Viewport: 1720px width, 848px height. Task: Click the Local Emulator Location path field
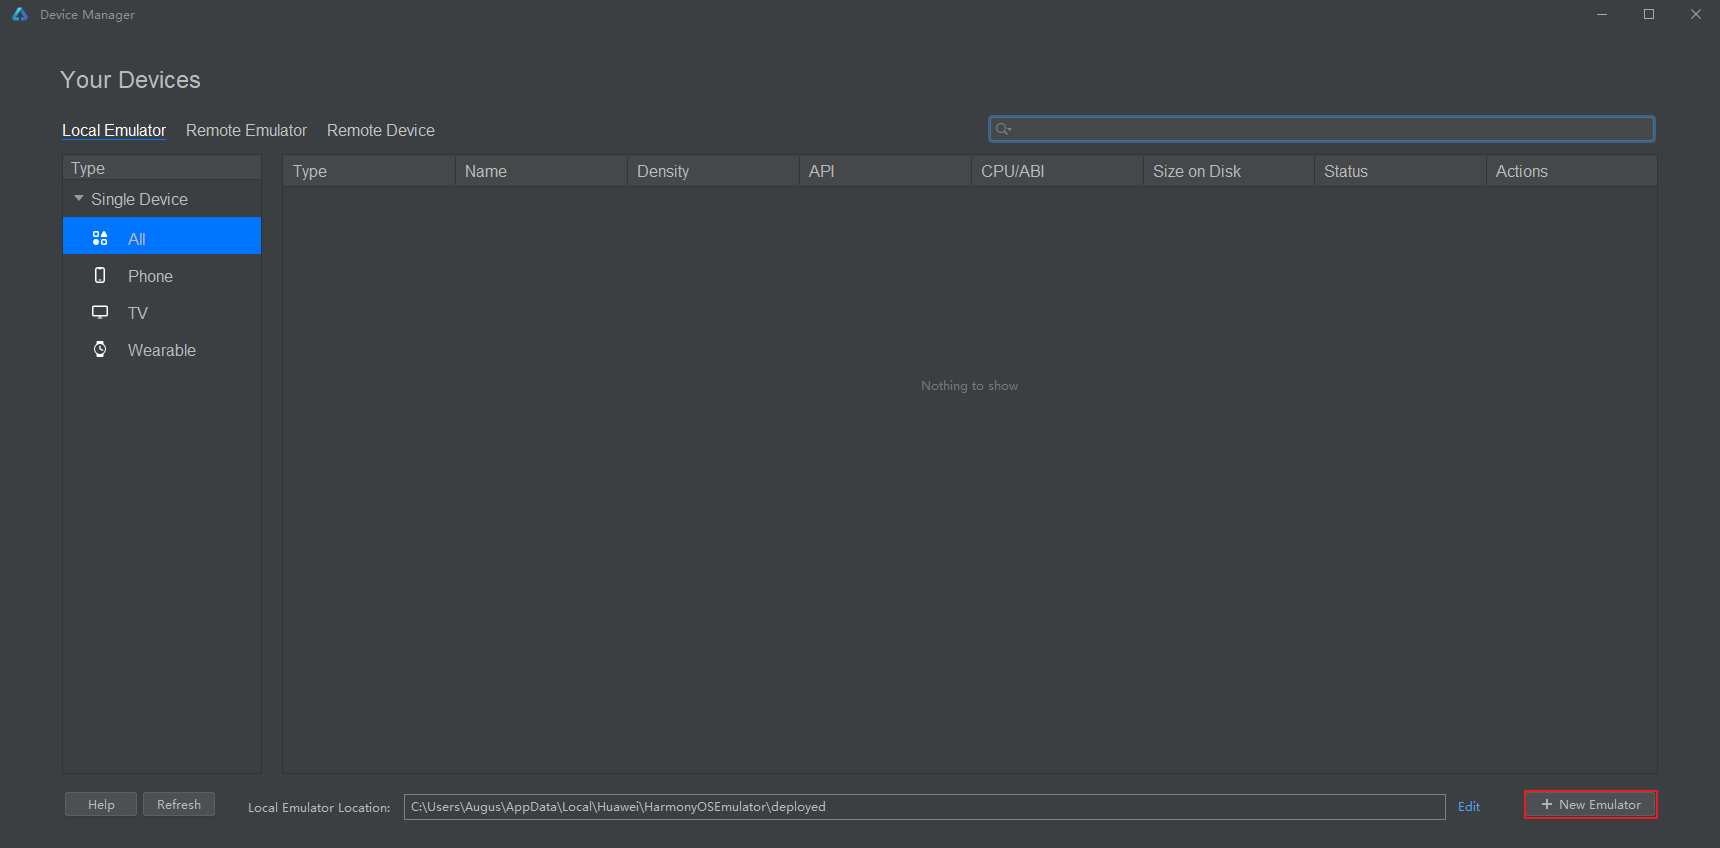(x=925, y=807)
